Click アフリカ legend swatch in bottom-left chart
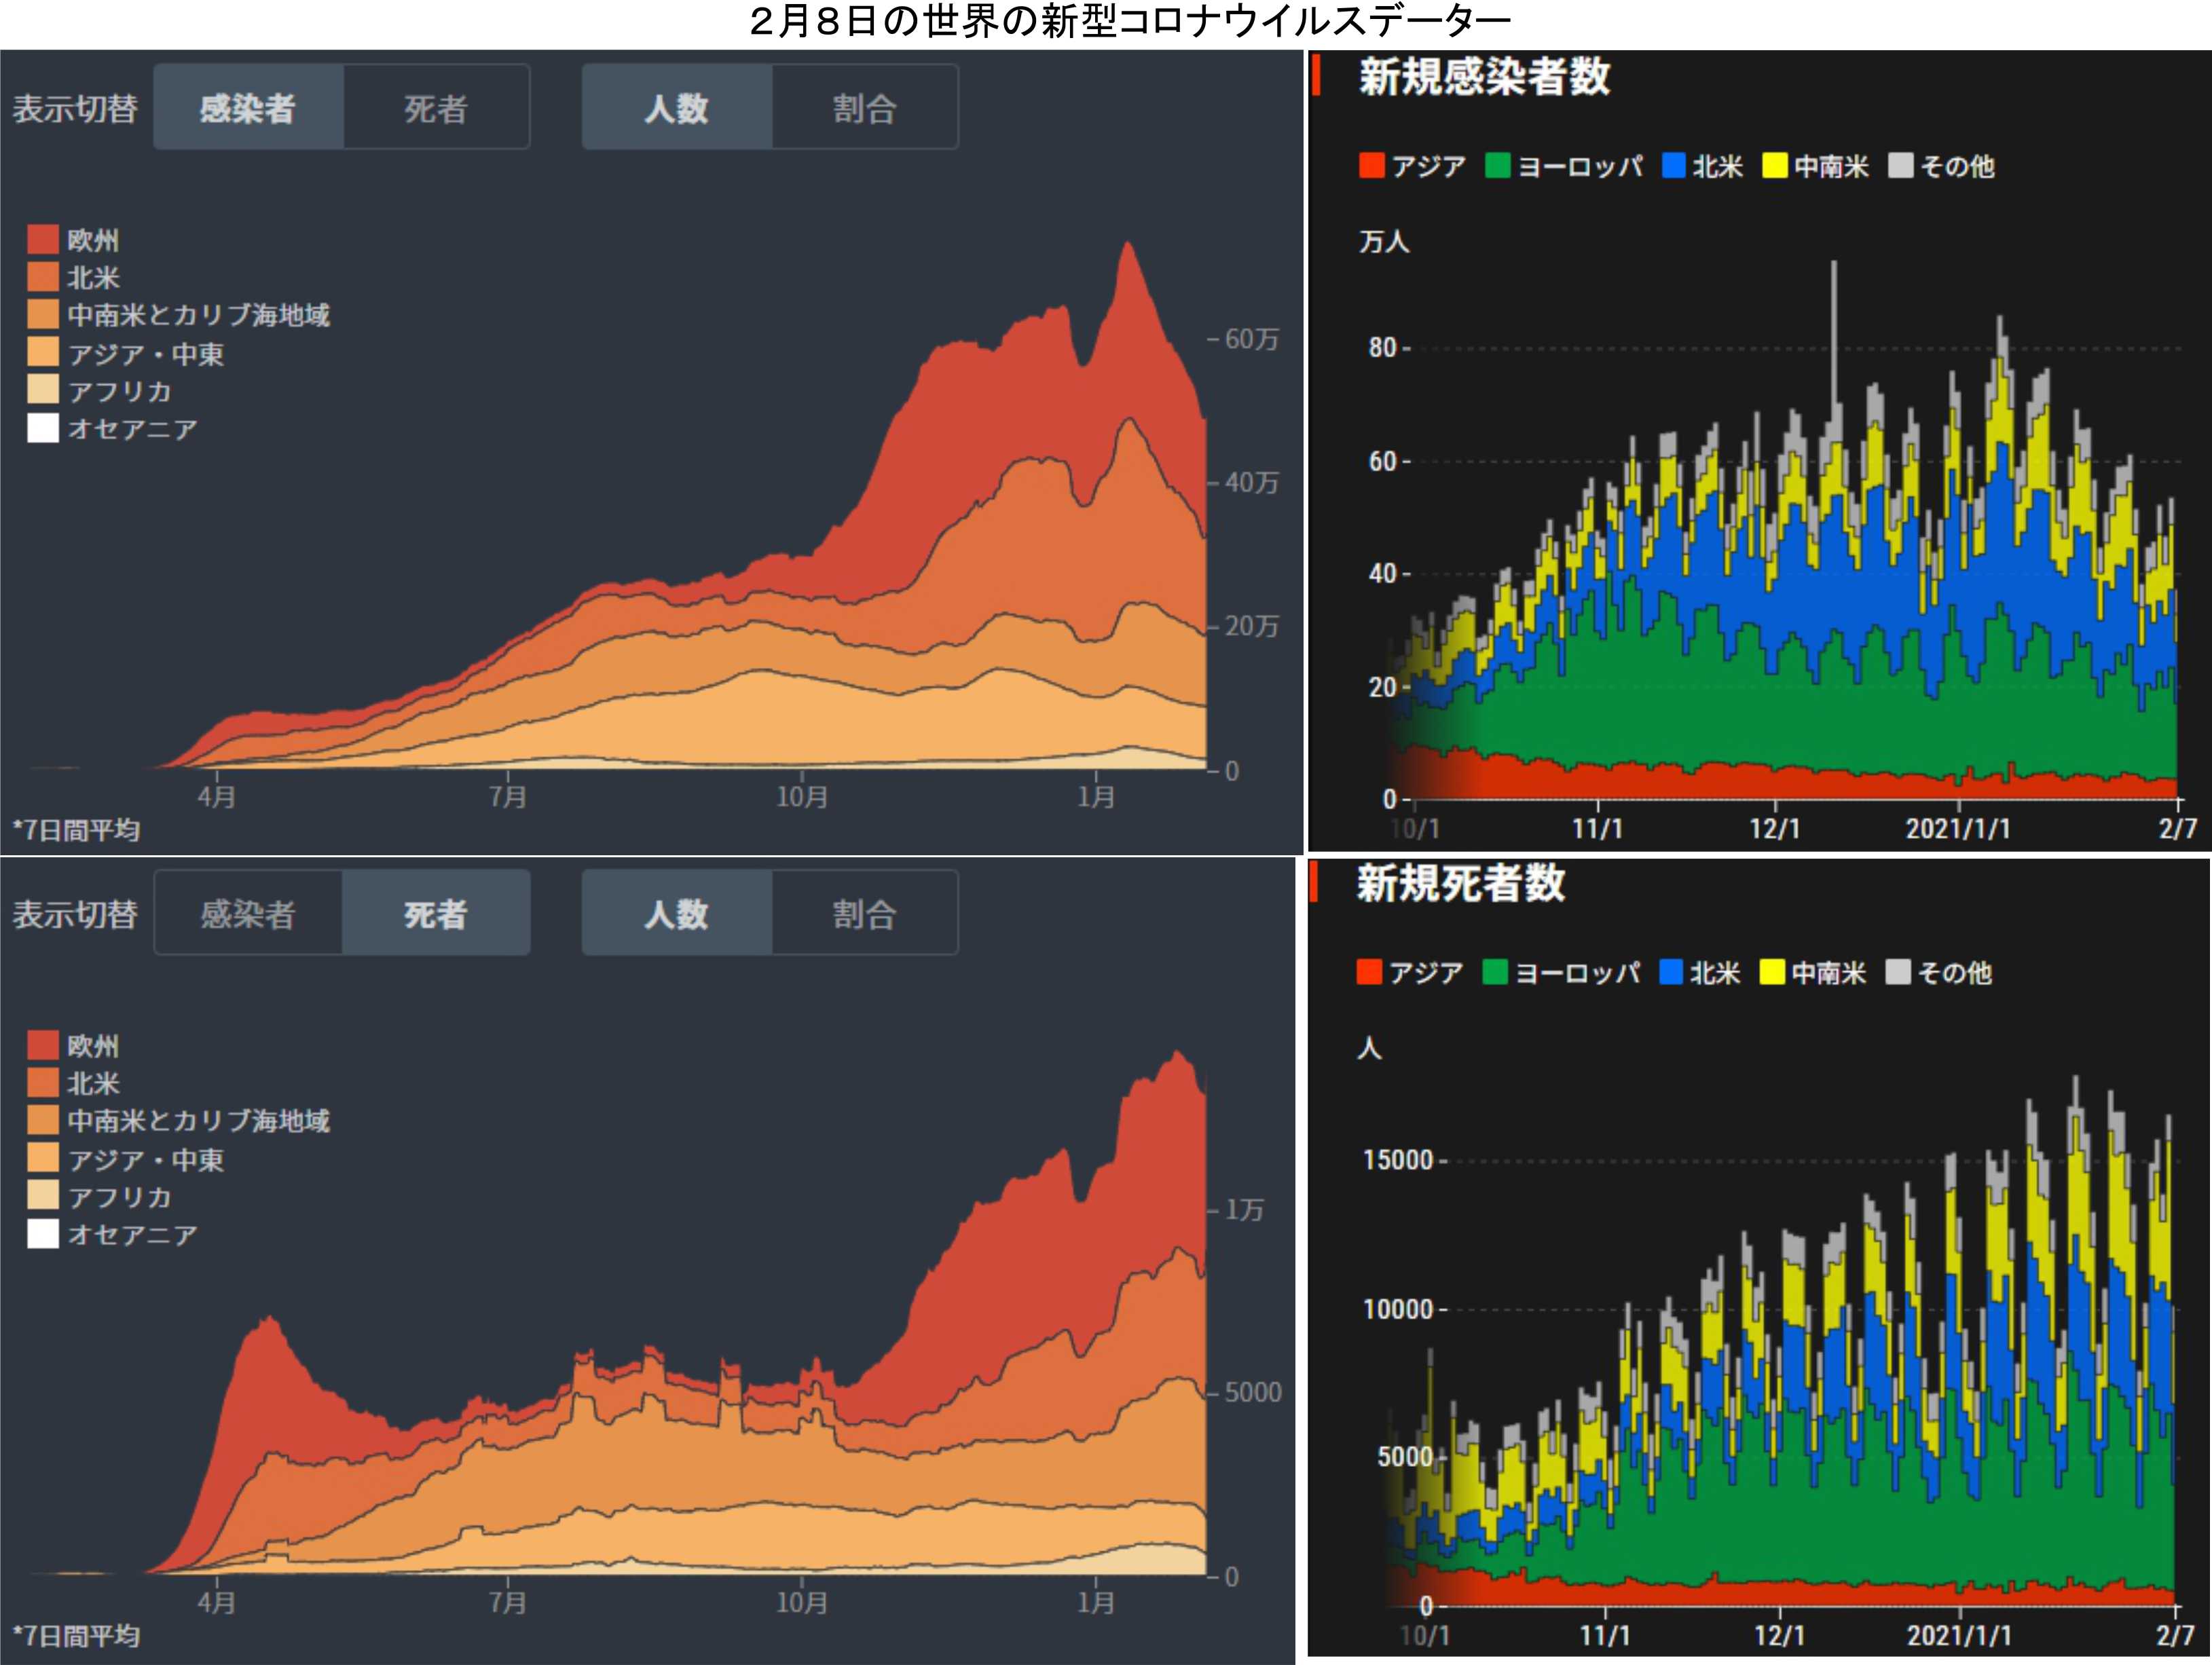The height and width of the screenshot is (1665, 2212). click(x=43, y=1196)
